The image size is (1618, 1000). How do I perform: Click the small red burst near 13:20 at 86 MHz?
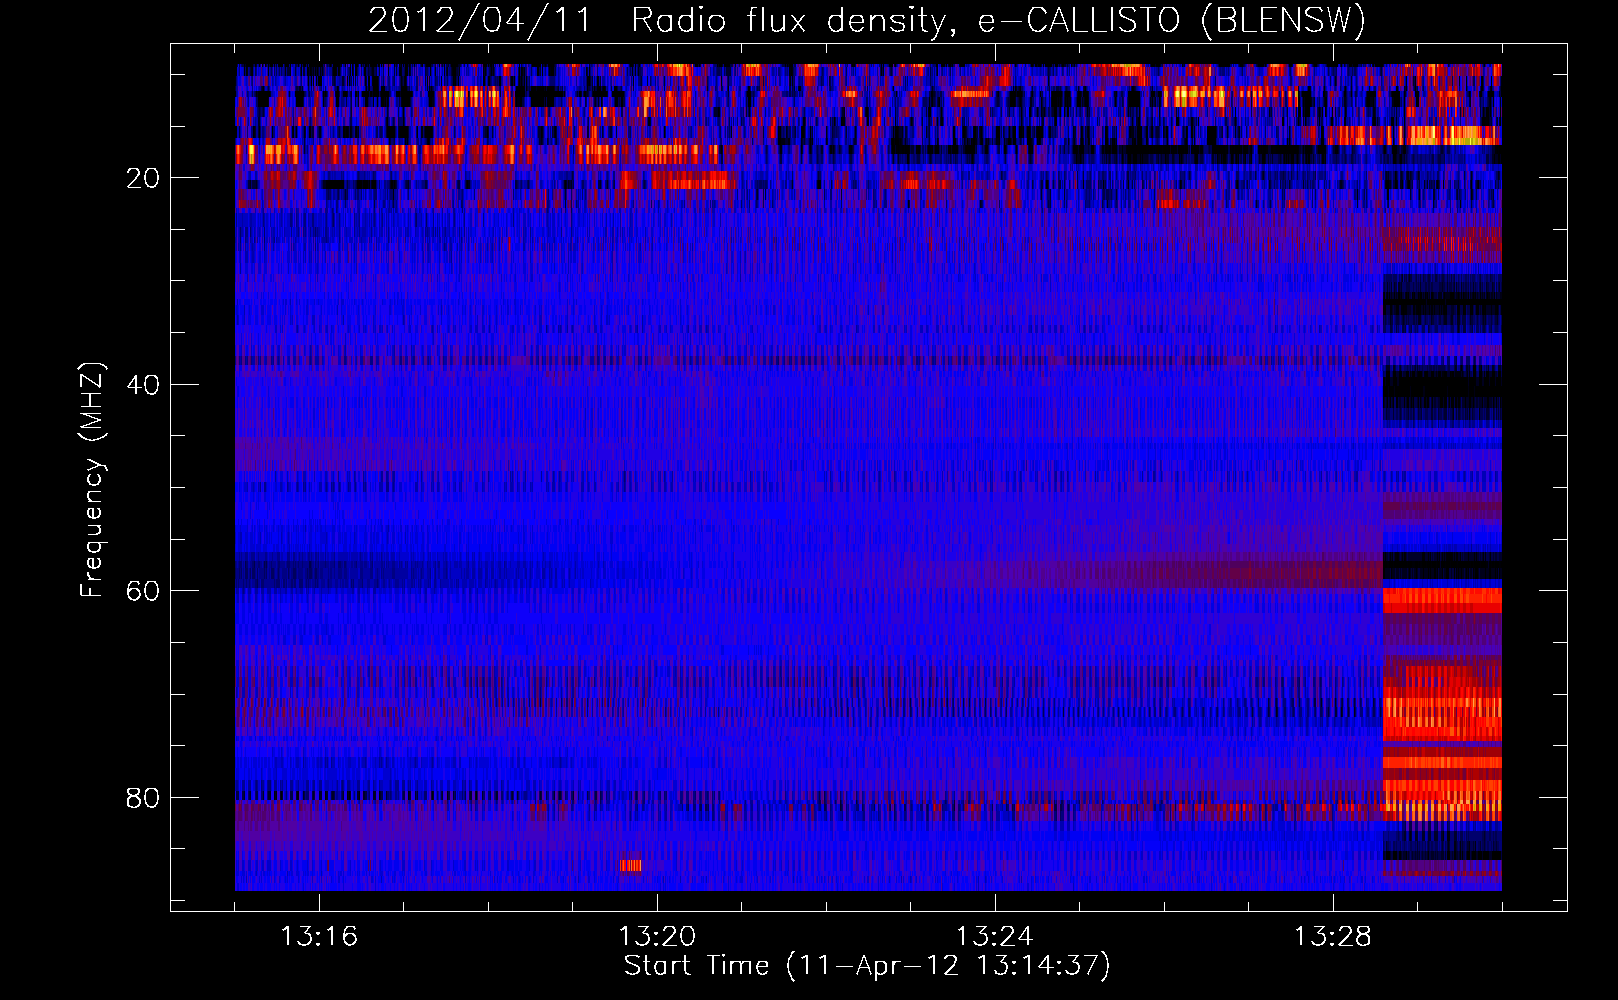click(630, 865)
